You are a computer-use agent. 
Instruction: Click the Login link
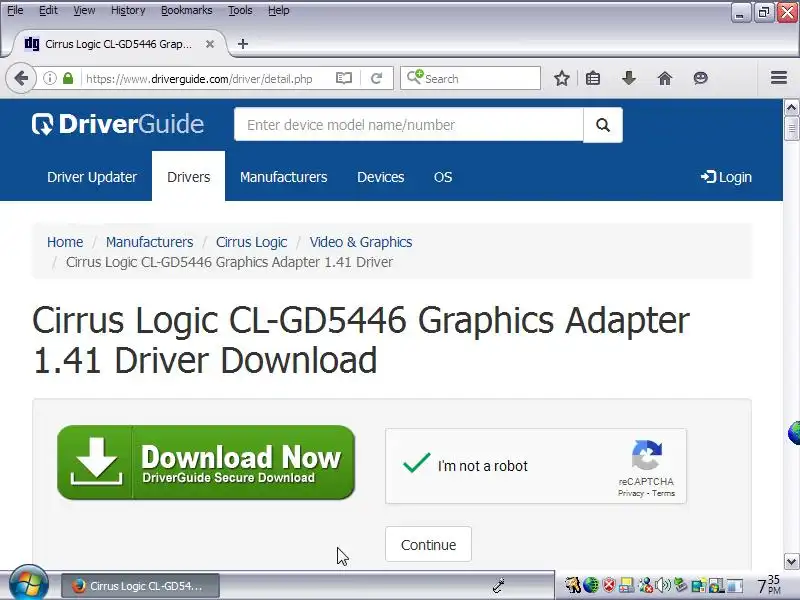click(726, 177)
